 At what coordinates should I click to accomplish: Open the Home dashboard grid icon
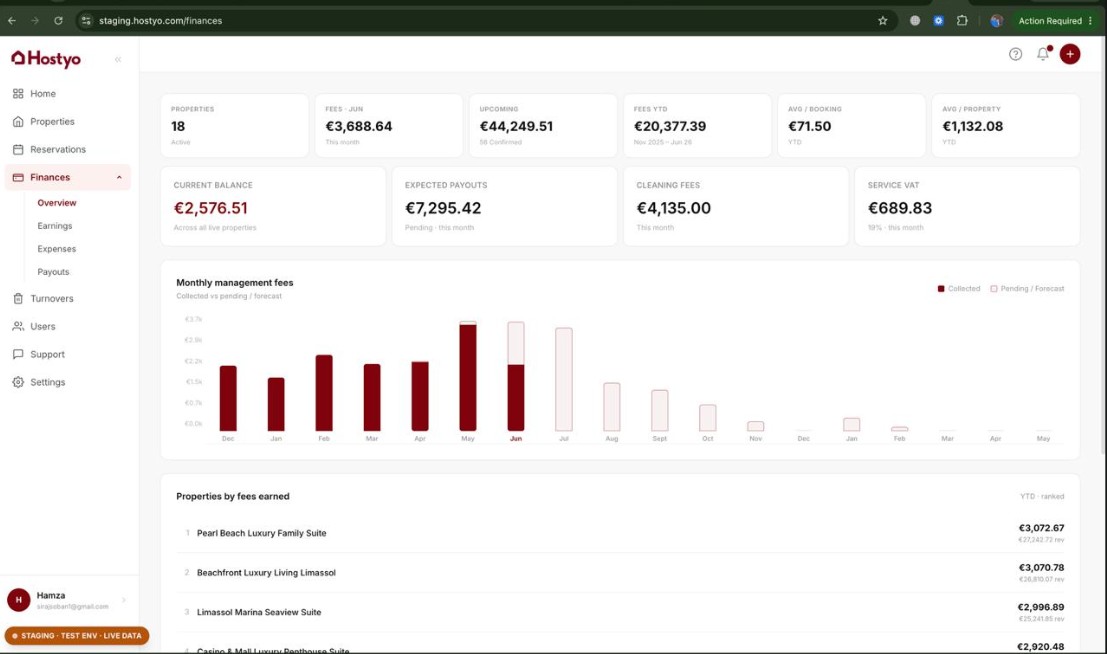click(18, 93)
